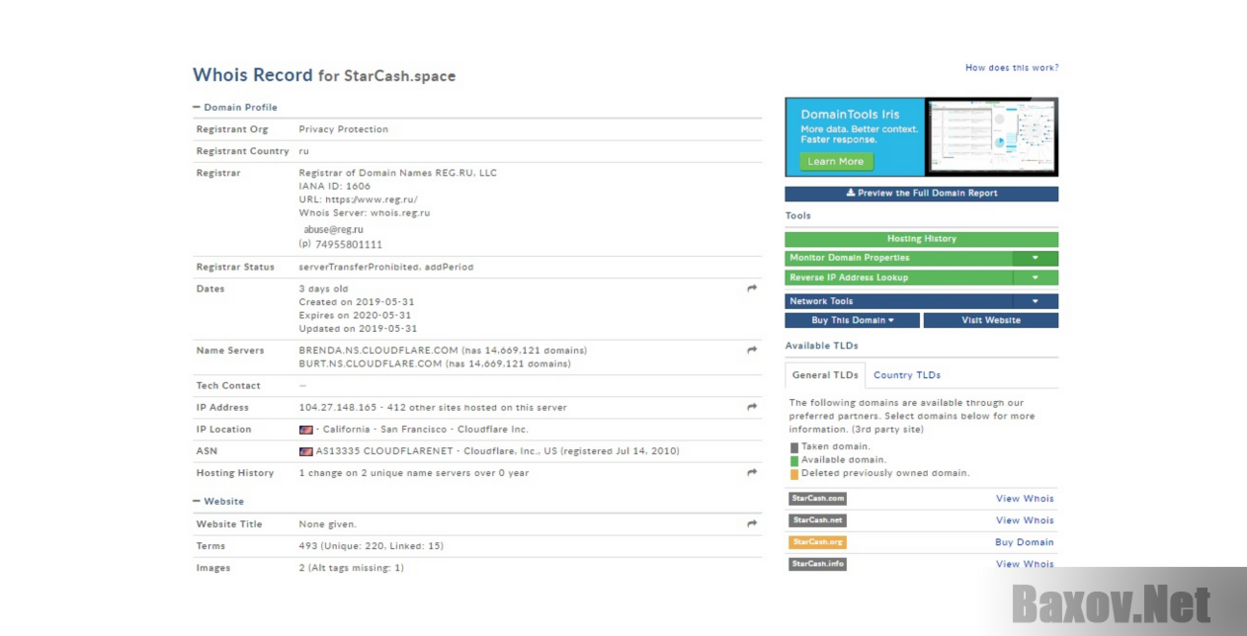
Task: Click View Whois link for StarCash.net
Action: tap(1025, 521)
